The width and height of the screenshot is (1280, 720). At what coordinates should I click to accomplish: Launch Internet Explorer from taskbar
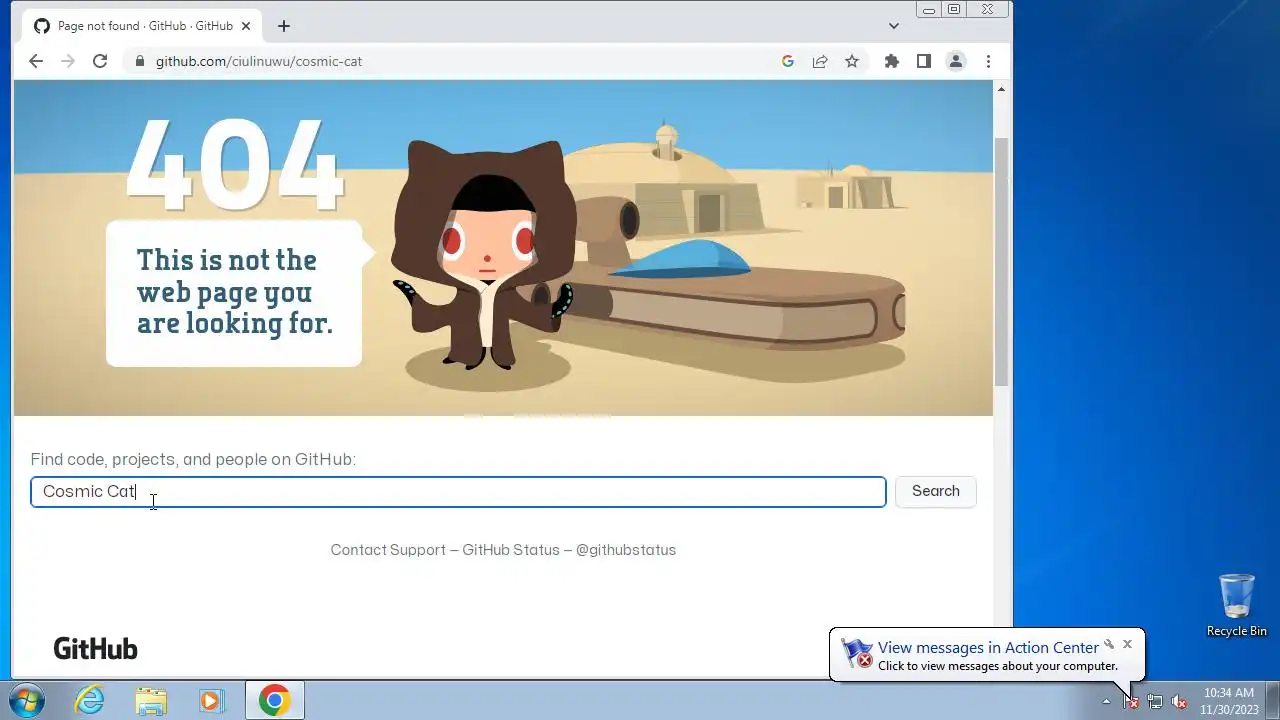(90, 700)
